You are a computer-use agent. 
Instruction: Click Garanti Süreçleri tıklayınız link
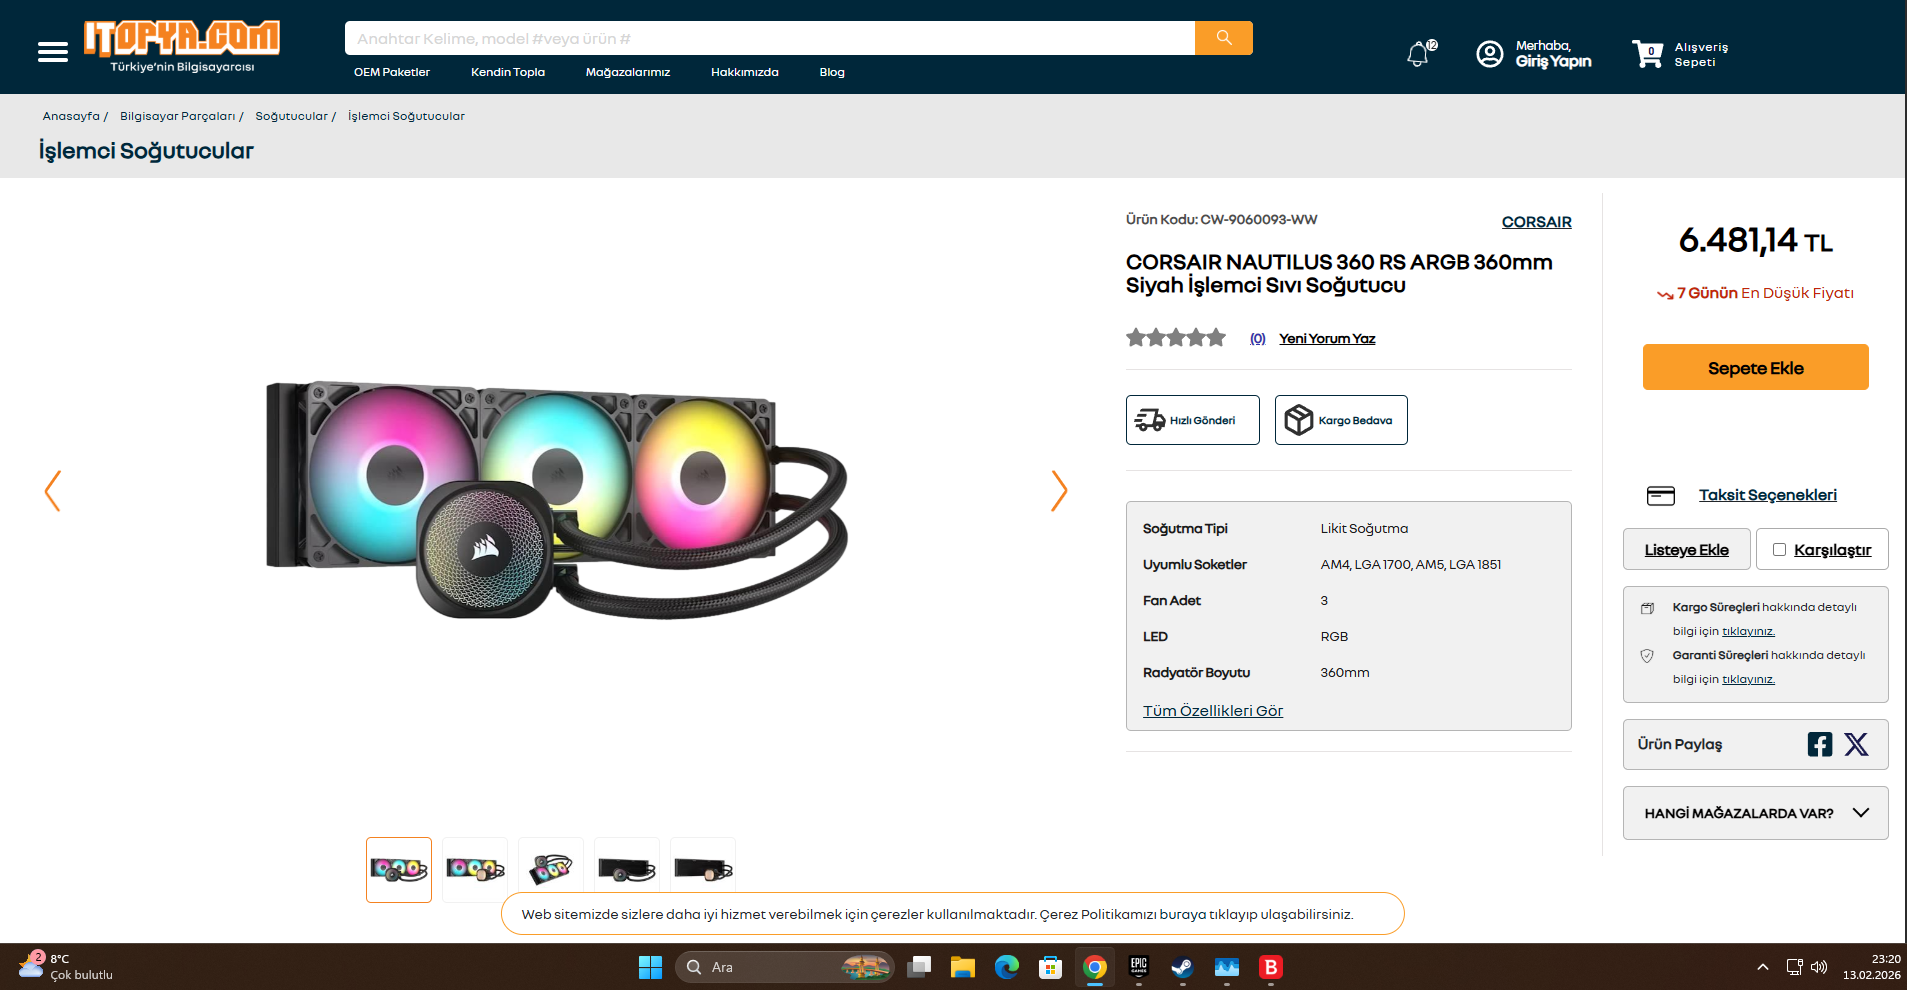1748,679
